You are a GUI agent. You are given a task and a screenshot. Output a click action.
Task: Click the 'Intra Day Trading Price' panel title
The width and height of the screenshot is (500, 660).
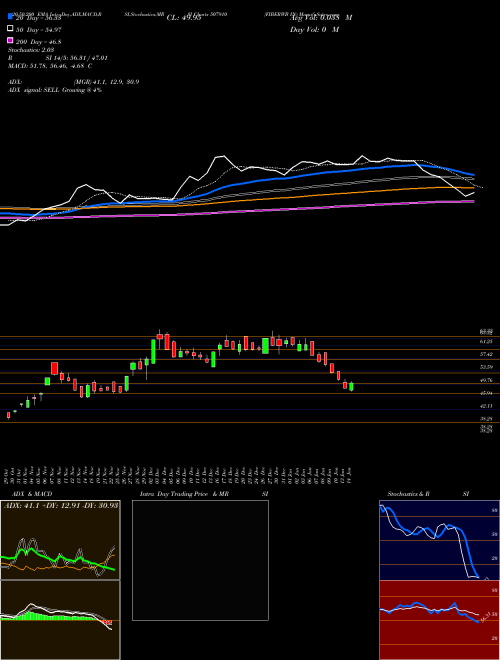tap(174, 494)
